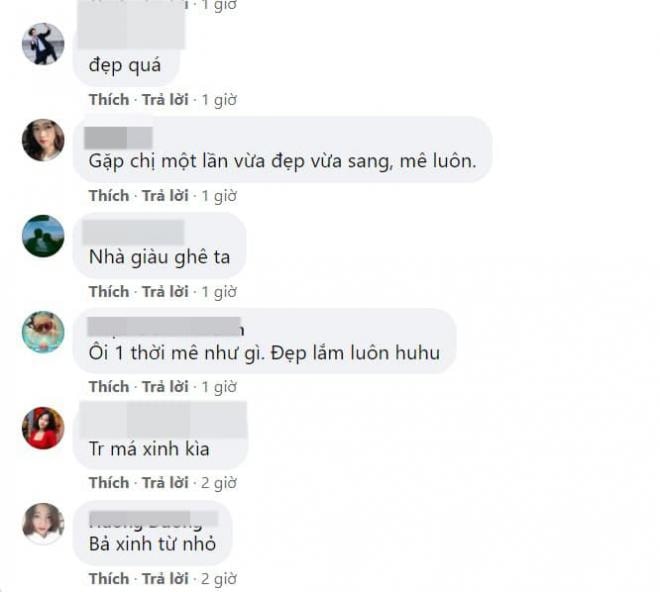Like the 'Tr má xinh kìa' comment
Image resolution: width=660 pixels, height=592 pixels.
(109, 483)
